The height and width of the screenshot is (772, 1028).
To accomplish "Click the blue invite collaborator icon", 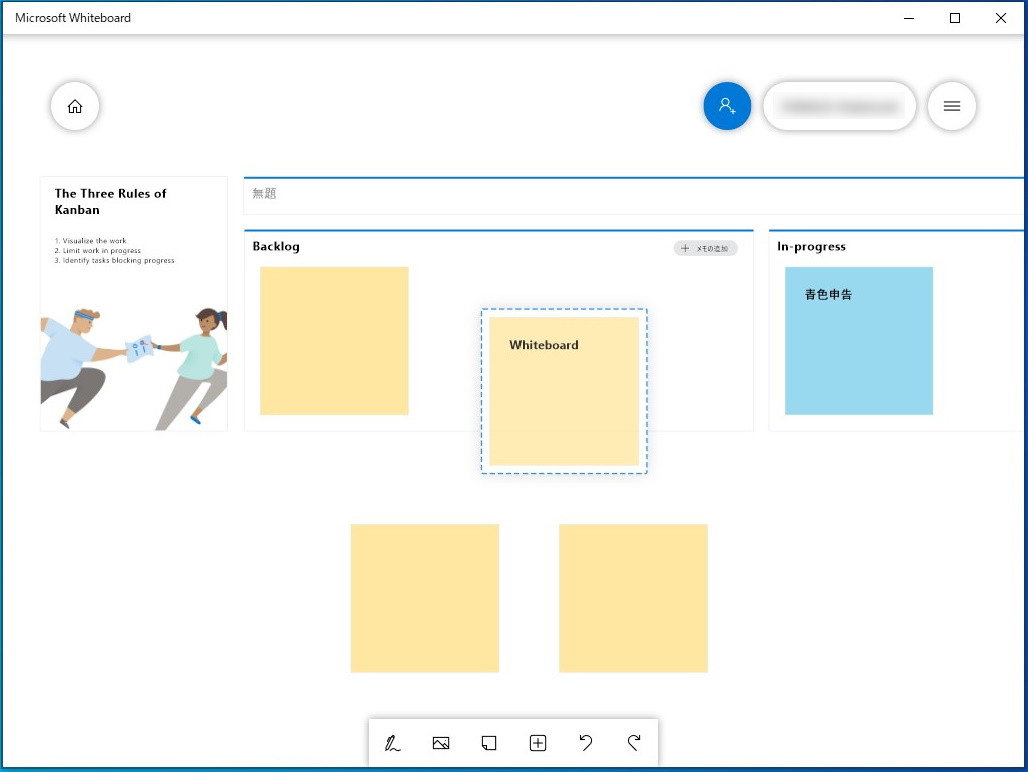I will coord(727,105).
